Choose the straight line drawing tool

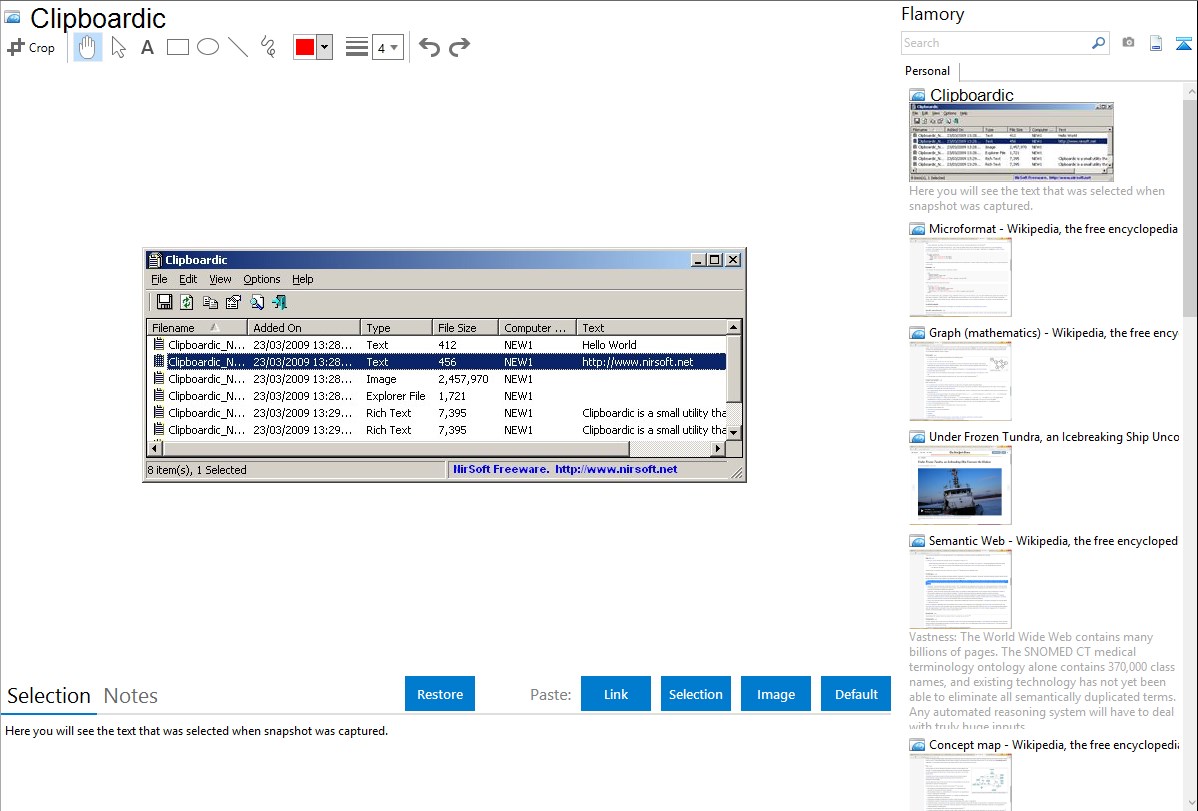(x=237, y=47)
